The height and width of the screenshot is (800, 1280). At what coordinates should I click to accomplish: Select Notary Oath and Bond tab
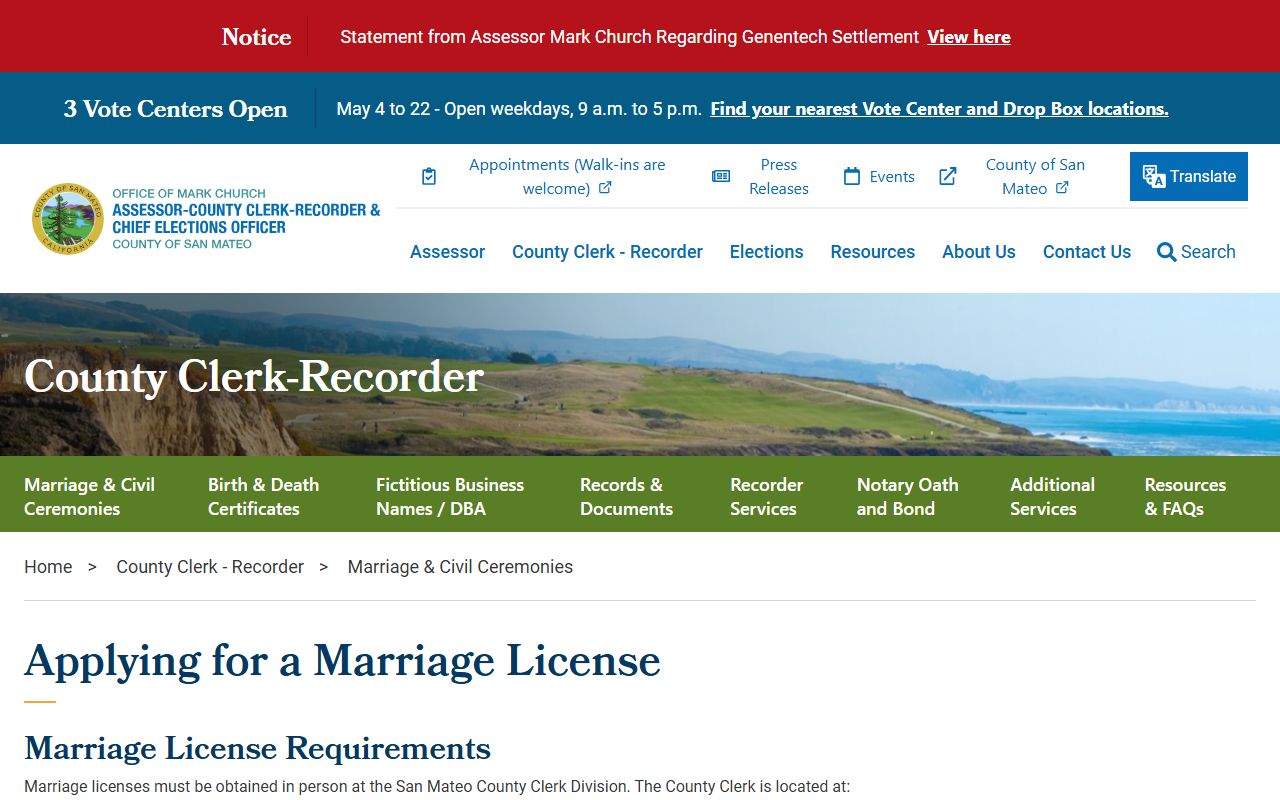click(x=907, y=496)
